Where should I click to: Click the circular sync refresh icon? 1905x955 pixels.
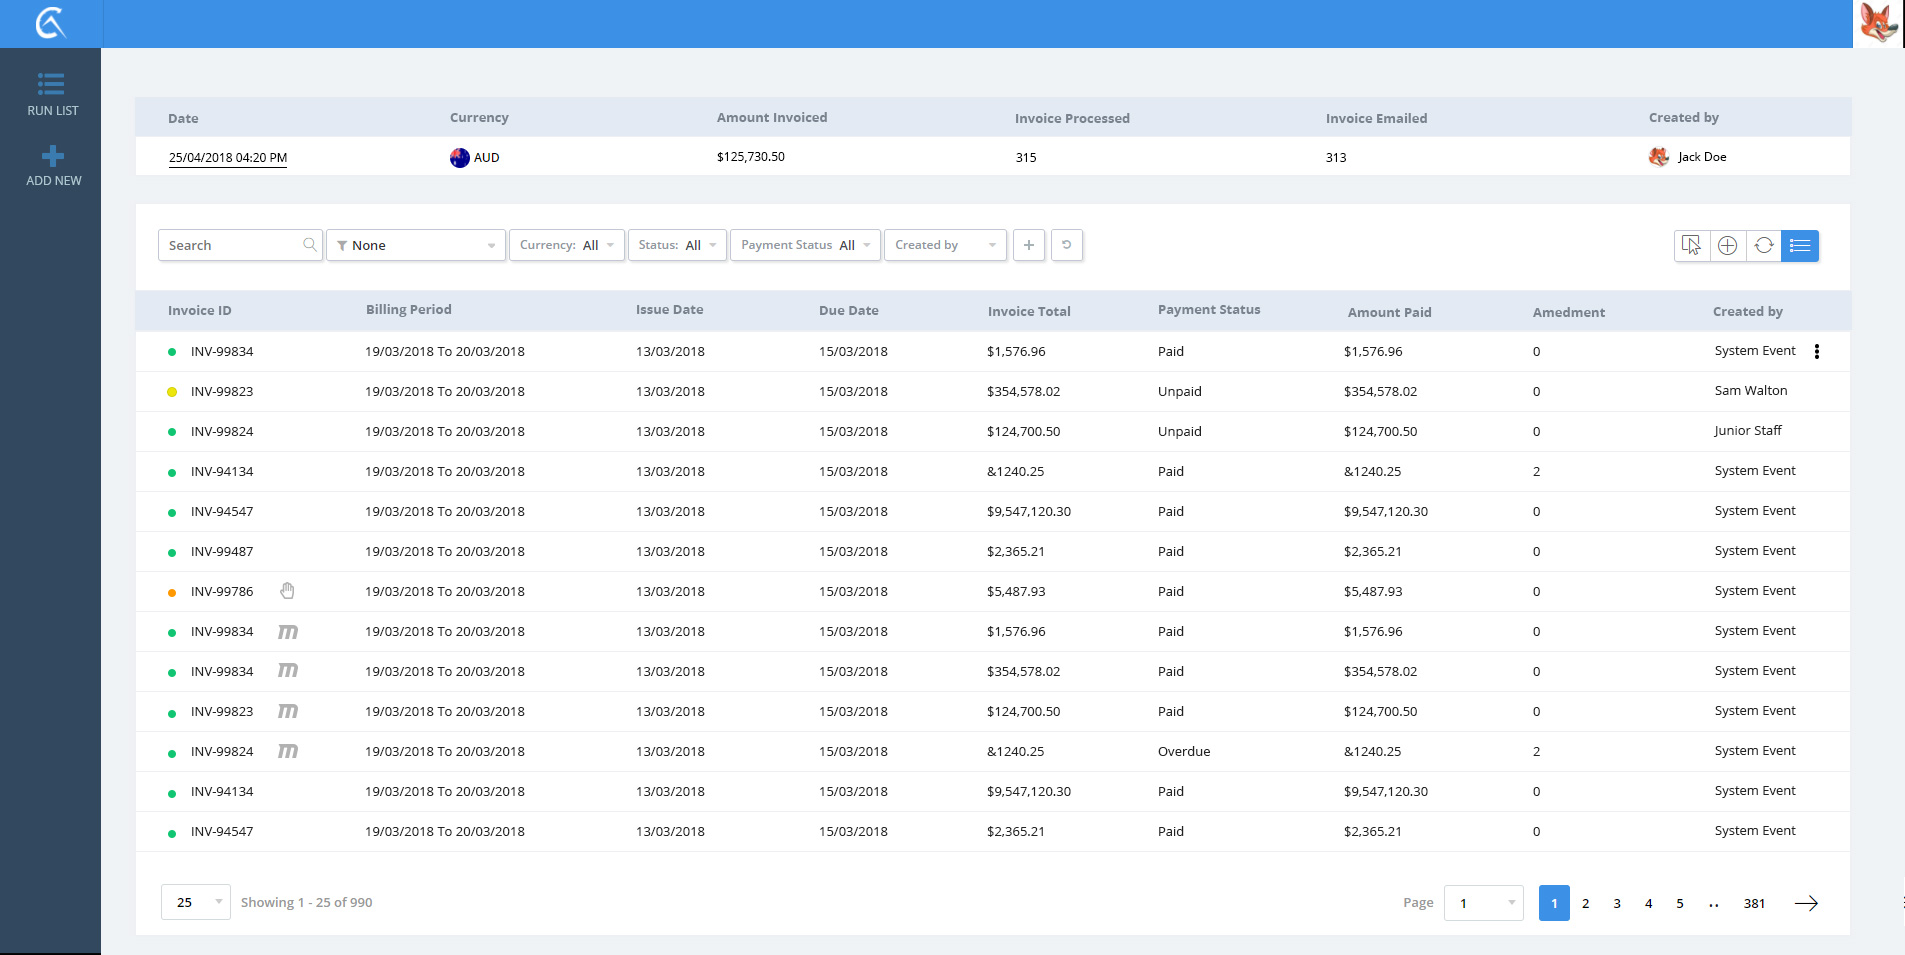click(1763, 245)
